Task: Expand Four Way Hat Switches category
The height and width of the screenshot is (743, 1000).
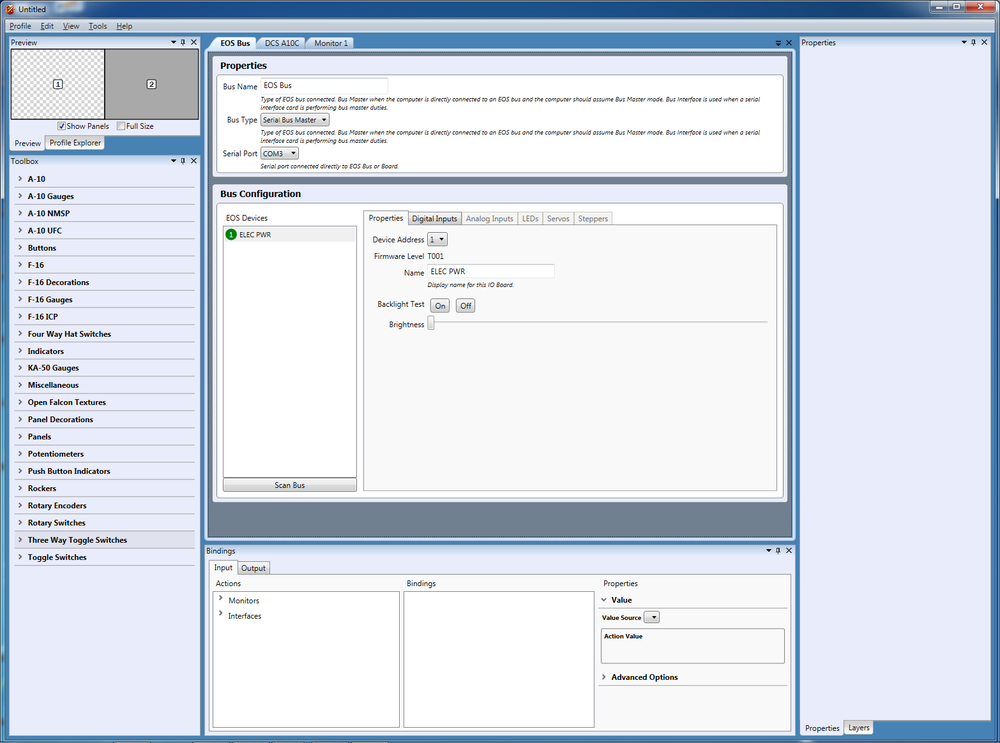Action: (20, 334)
